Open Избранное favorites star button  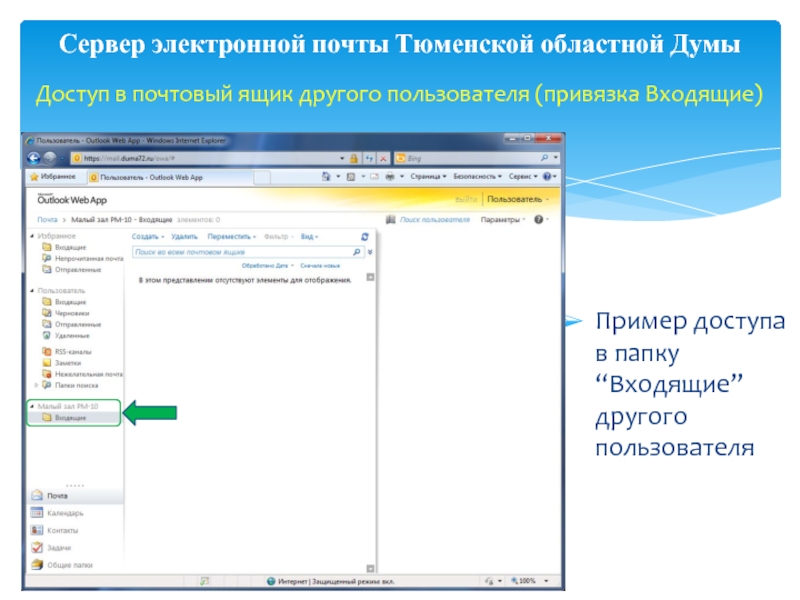(53, 177)
